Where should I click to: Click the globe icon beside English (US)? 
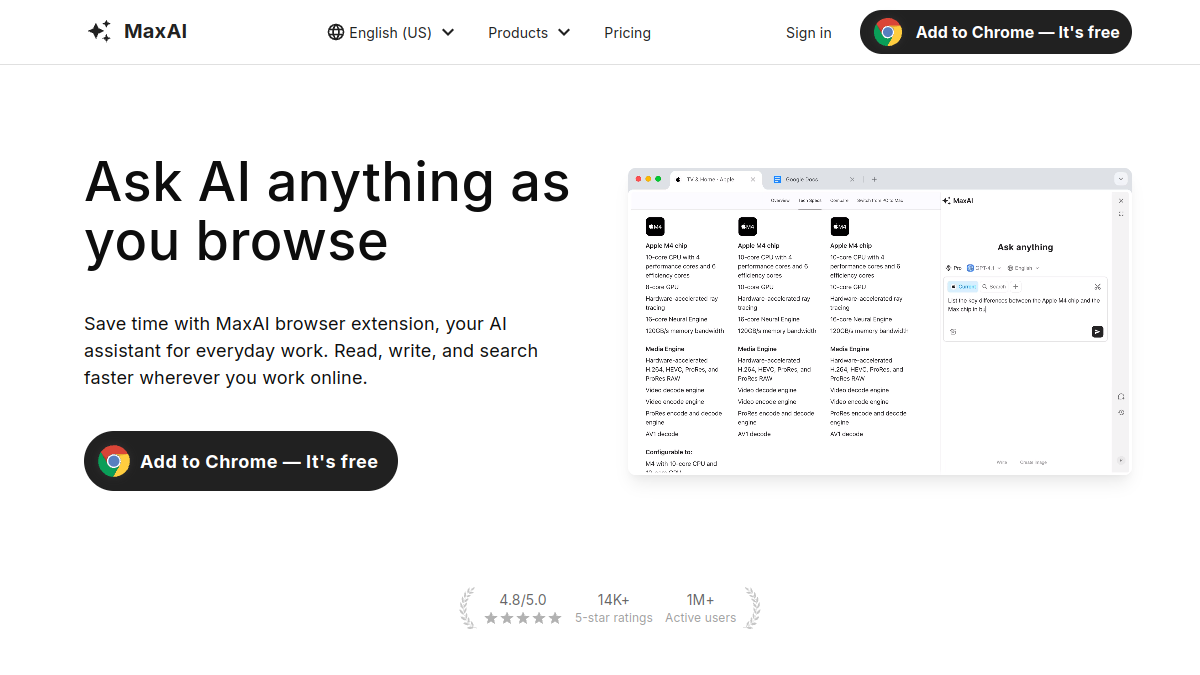336,32
